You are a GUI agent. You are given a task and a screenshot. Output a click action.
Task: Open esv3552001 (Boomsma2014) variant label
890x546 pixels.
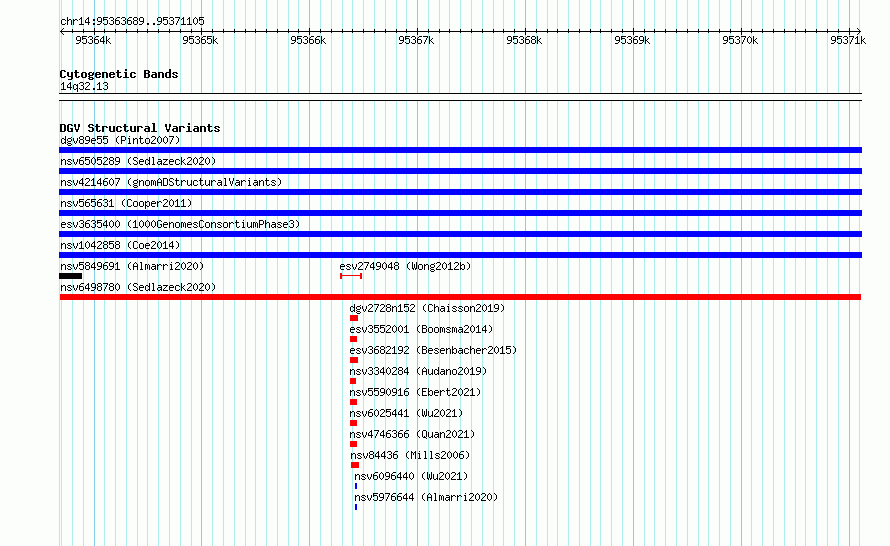tap(421, 329)
